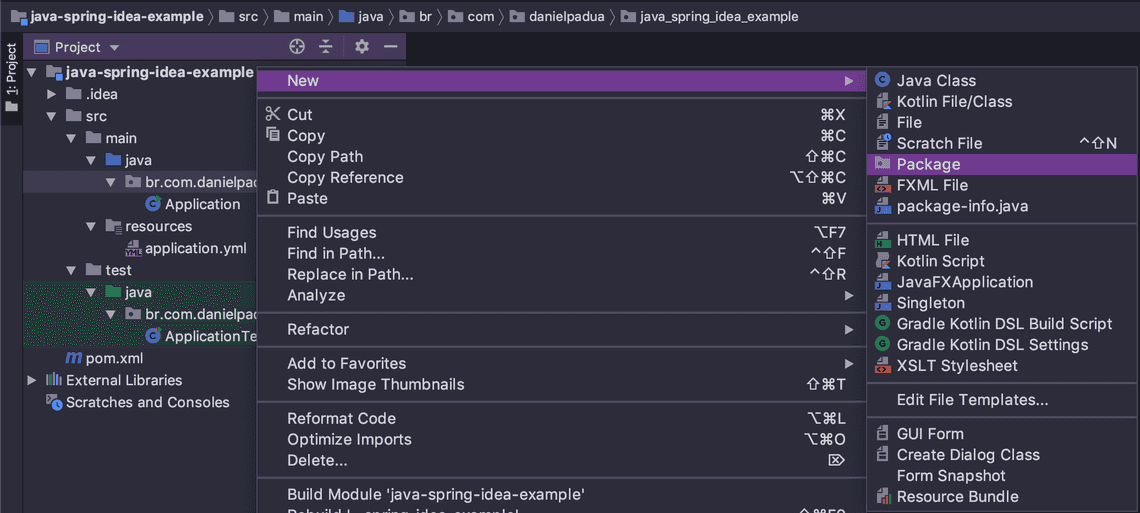1140x513 pixels.
Task: Click the package-info.java icon
Action: coord(883,206)
